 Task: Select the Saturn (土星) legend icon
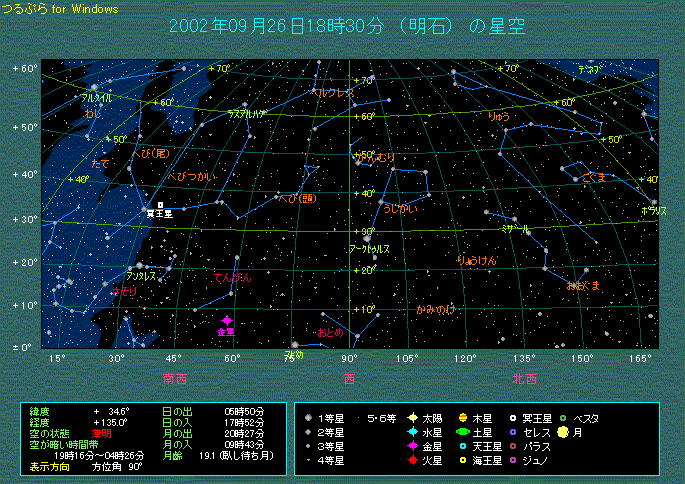(x=462, y=432)
